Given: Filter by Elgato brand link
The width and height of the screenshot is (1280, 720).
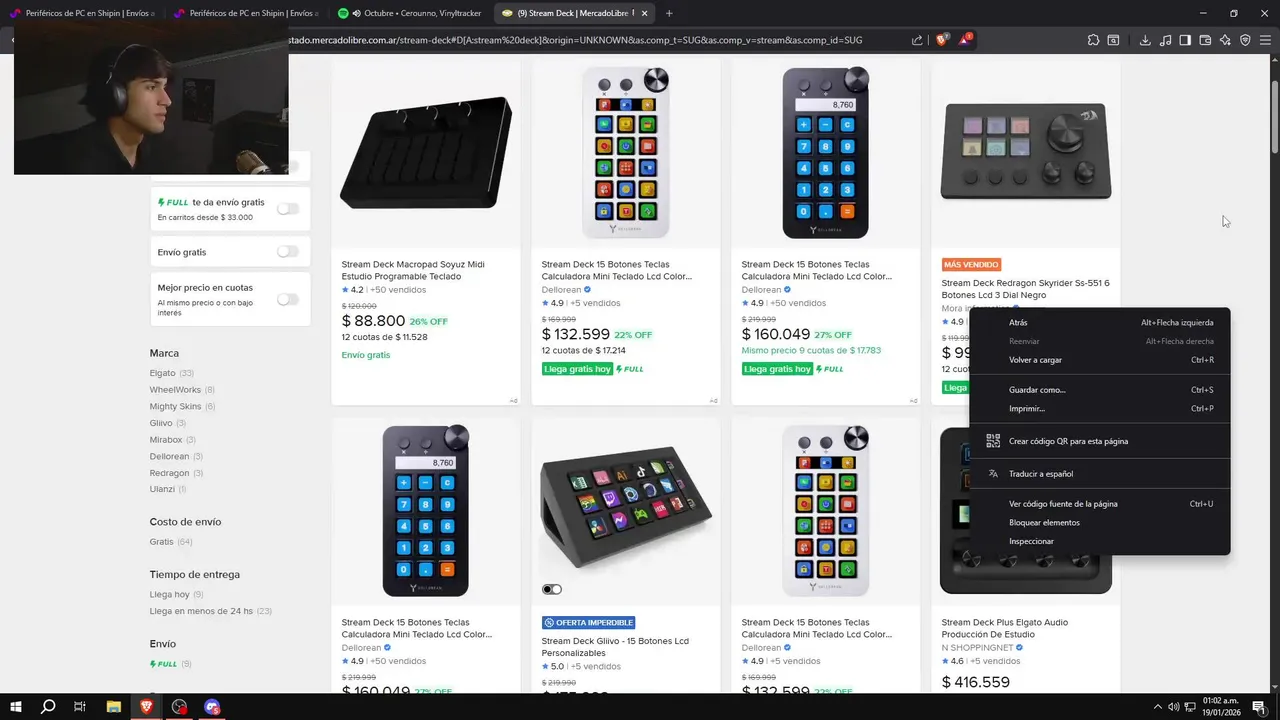Looking at the screenshot, I should click(162, 373).
